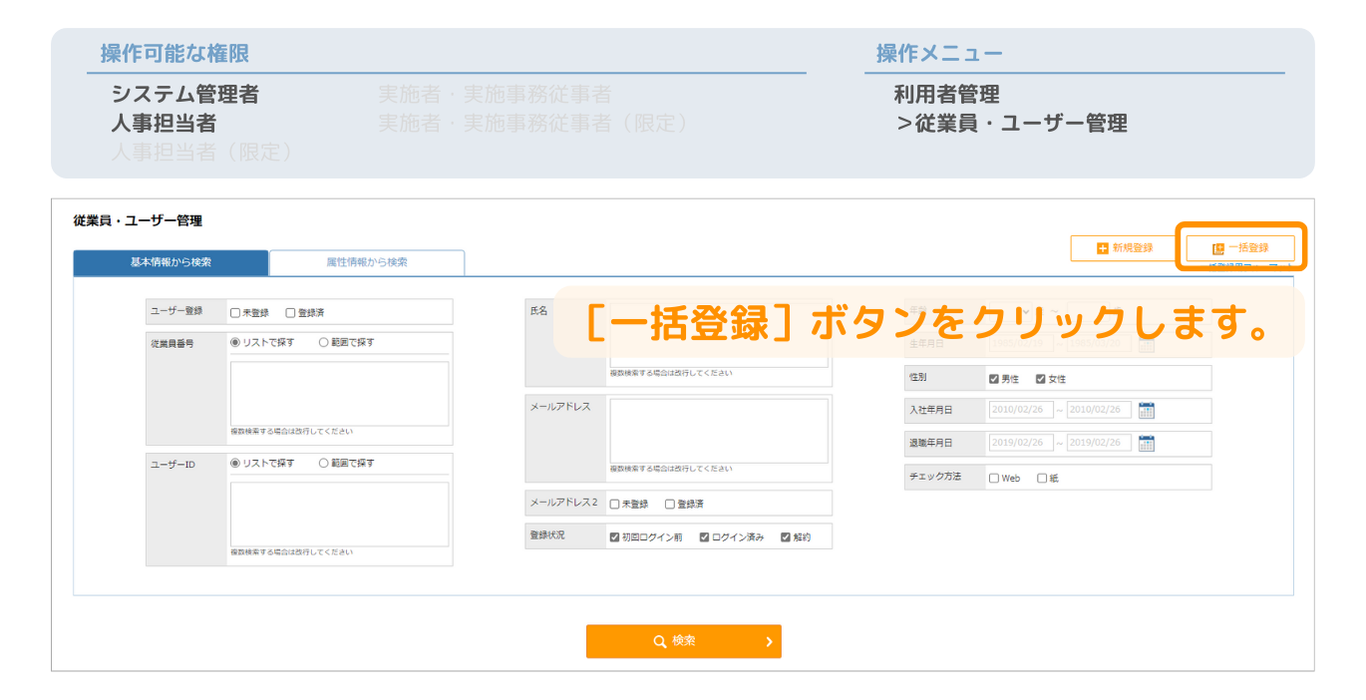Image resolution: width=1366 pixels, height=700 pixels.
Task: Uncheck ログイン済み in 登録状況
Action: coord(705,537)
